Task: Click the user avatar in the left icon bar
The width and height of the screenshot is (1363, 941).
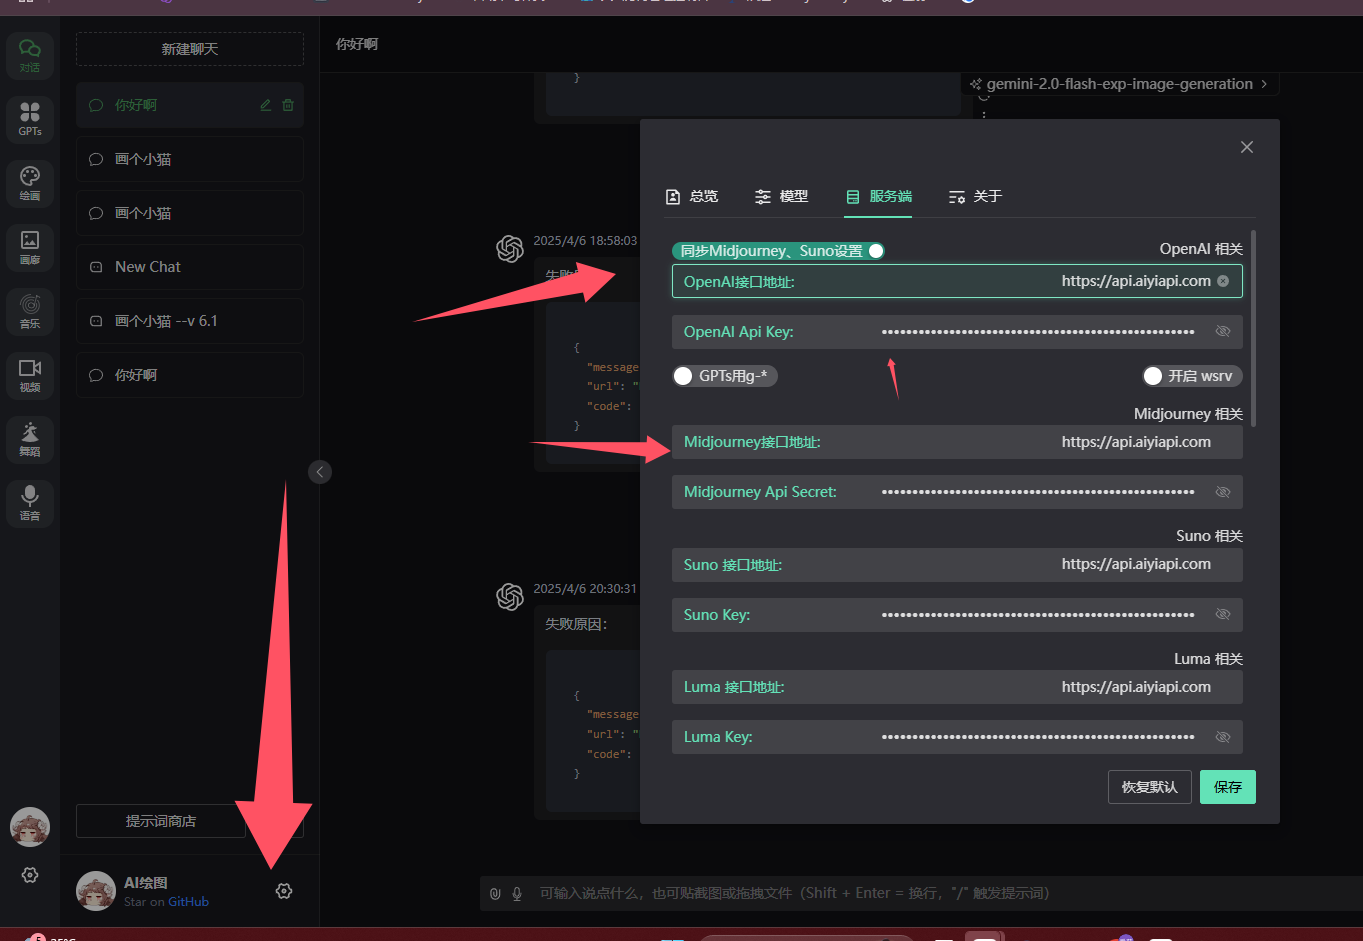Action: pos(30,827)
